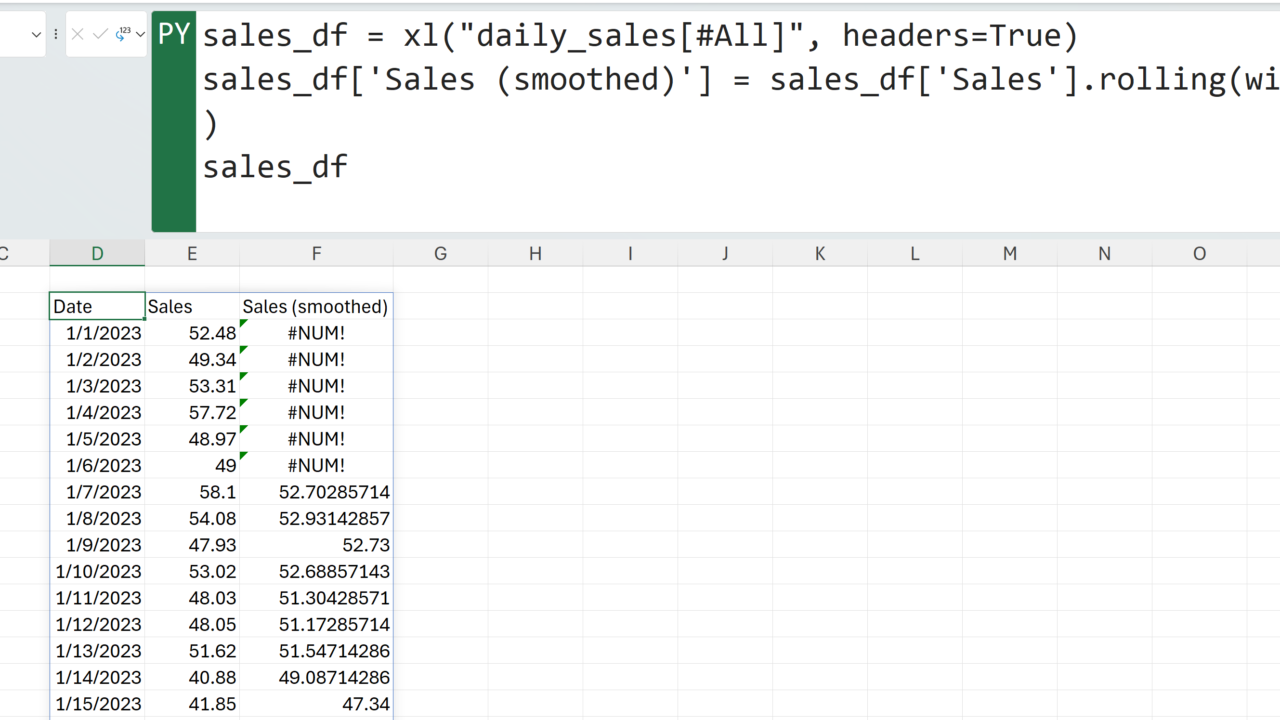This screenshot has width=1280, height=720.
Task: Click the smoothed value 47.34
Action: point(316,704)
